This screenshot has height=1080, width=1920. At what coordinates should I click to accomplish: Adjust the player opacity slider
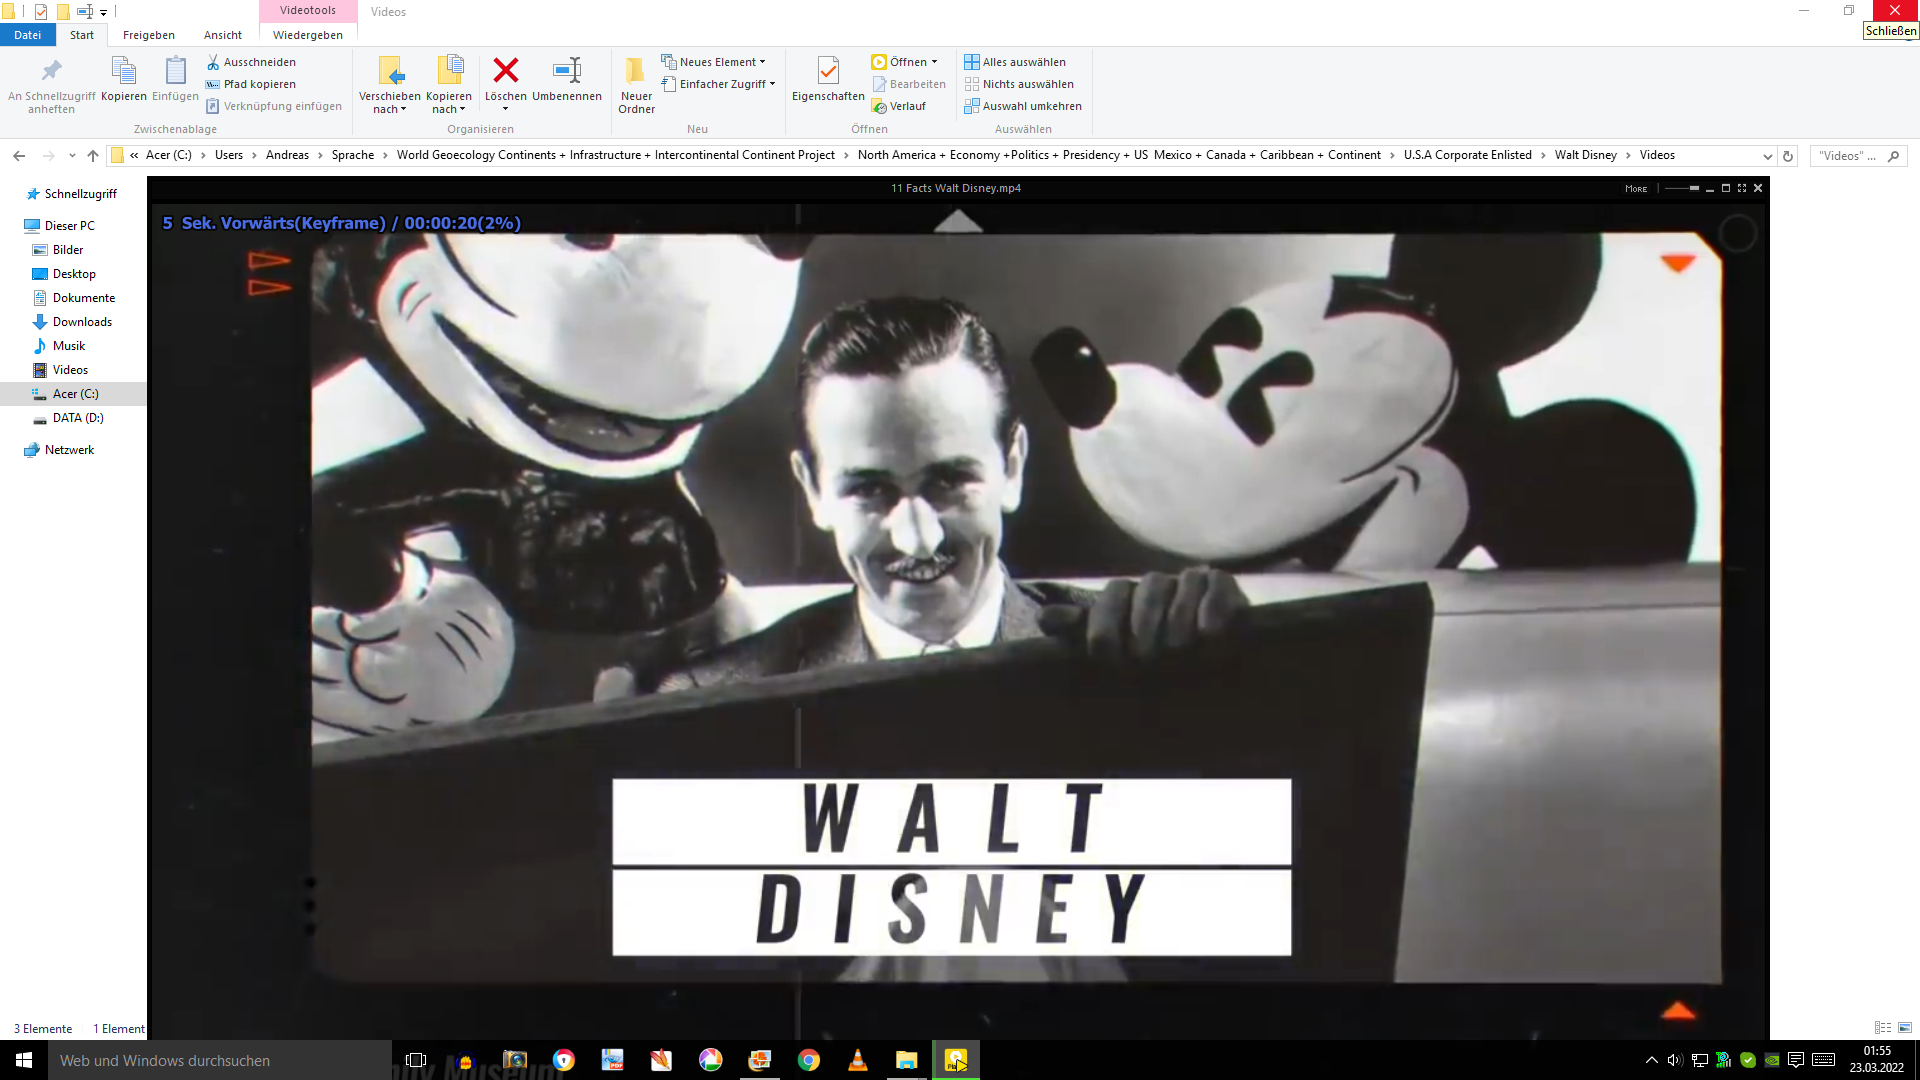[1682, 188]
